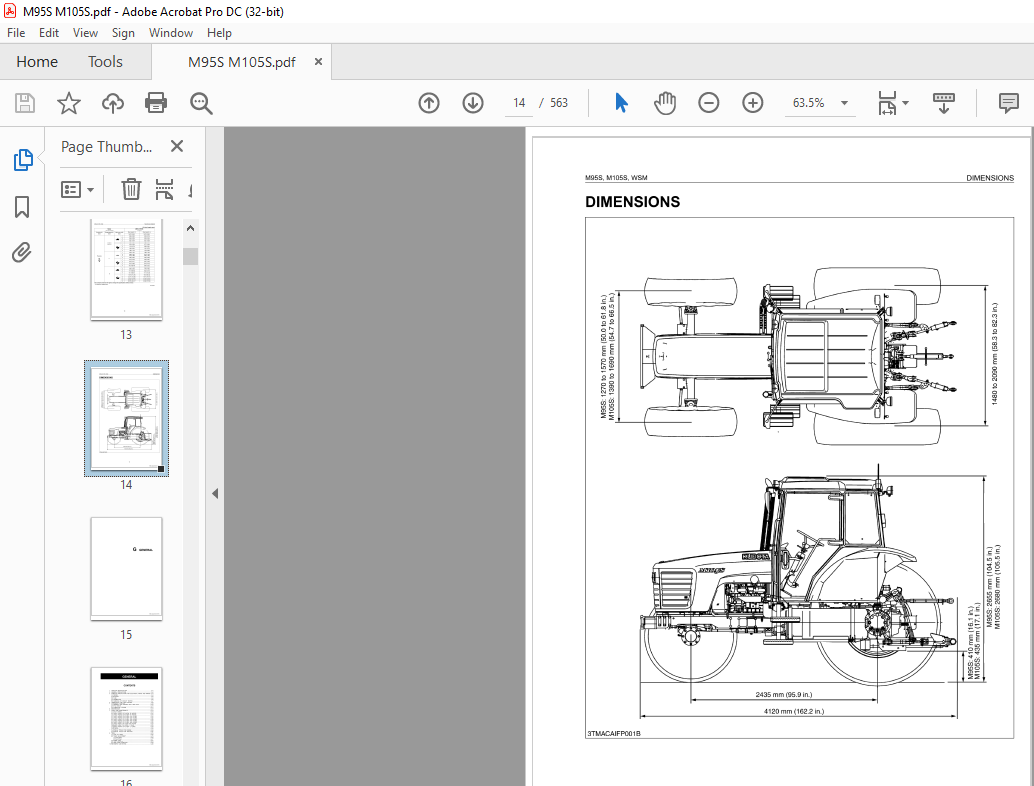Click the Save file icon
Viewport: 1034px width, 786px height.
coord(25,103)
